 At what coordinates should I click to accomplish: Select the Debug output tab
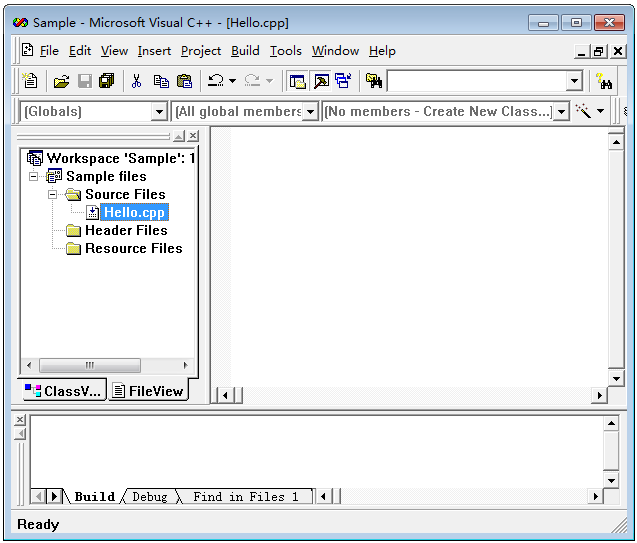150,496
